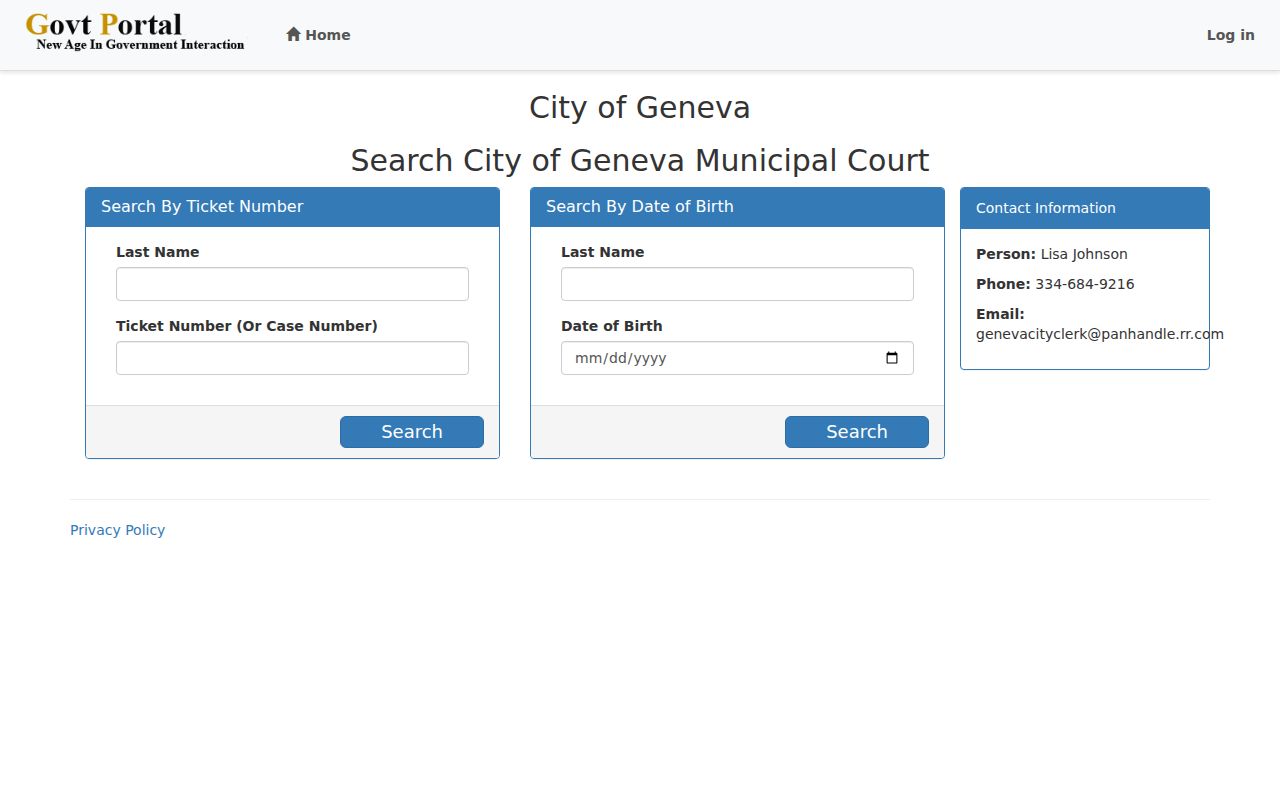Click the Date of Birth input
Image resolution: width=1280 pixels, height=800 pixels.
point(737,358)
